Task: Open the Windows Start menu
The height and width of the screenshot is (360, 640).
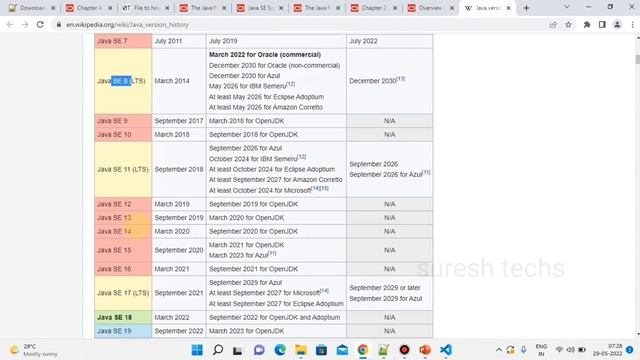Action: (197, 350)
